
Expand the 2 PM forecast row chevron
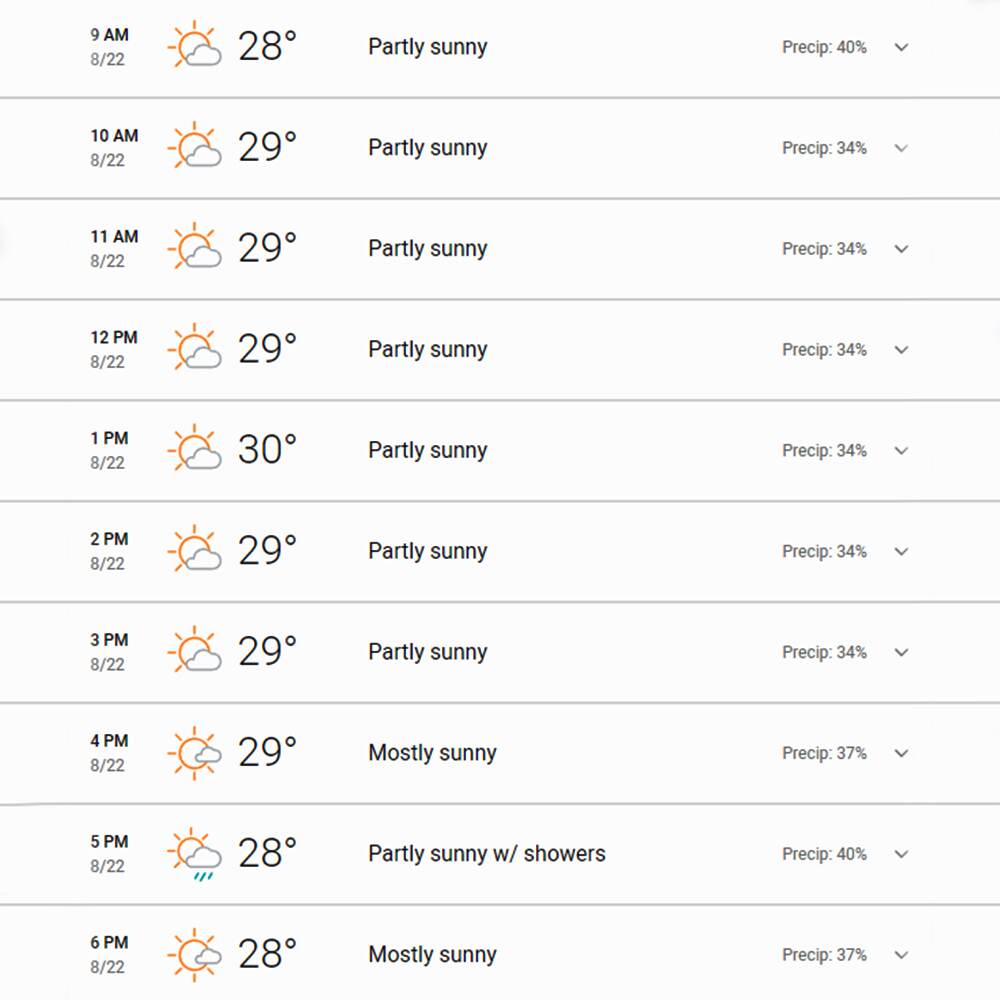pos(901,552)
